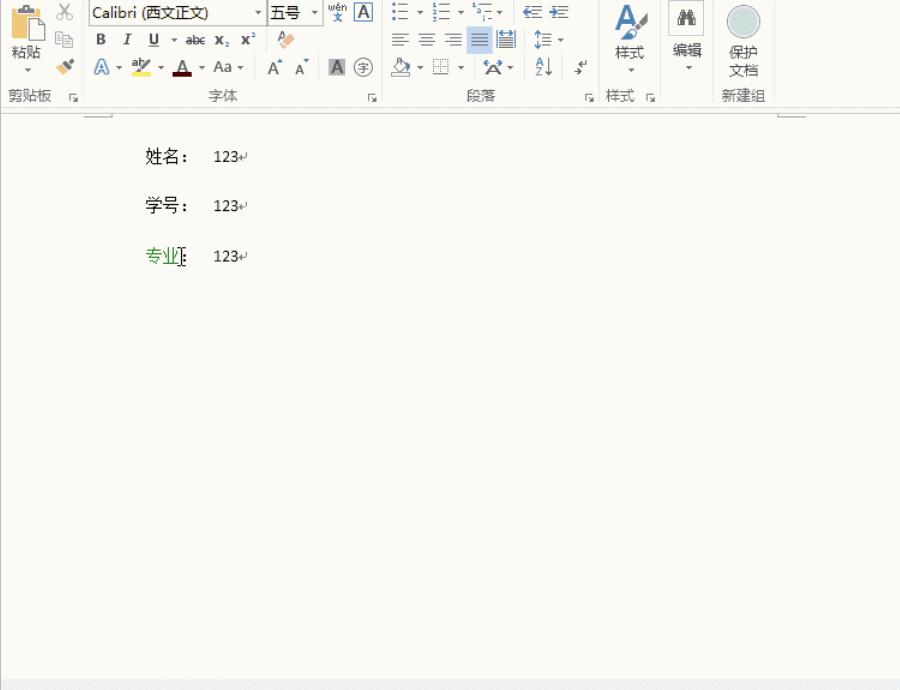Viewport: 900px width, 690px height.
Task: Toggle bold formatting
Action: coord(100,40)
